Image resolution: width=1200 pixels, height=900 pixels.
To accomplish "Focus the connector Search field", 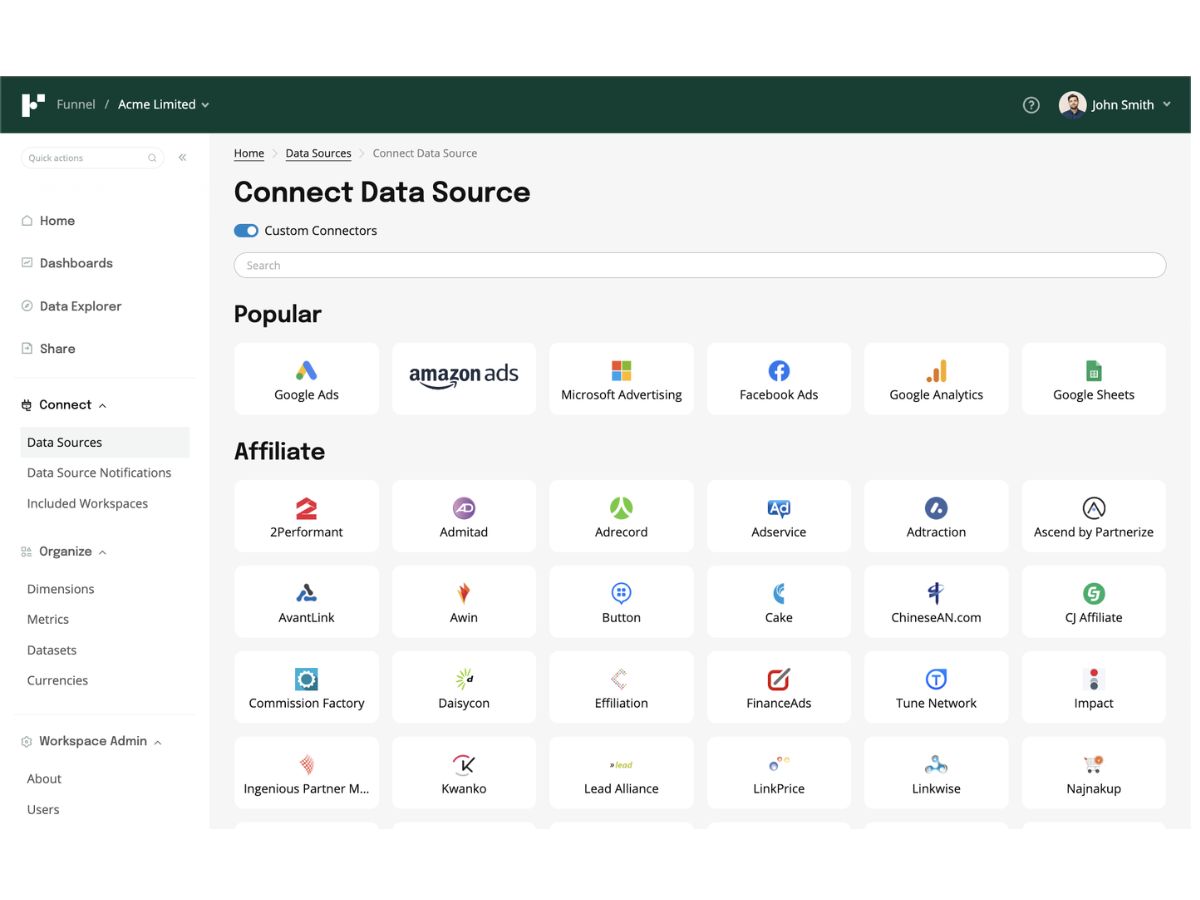I will [700, 266].
